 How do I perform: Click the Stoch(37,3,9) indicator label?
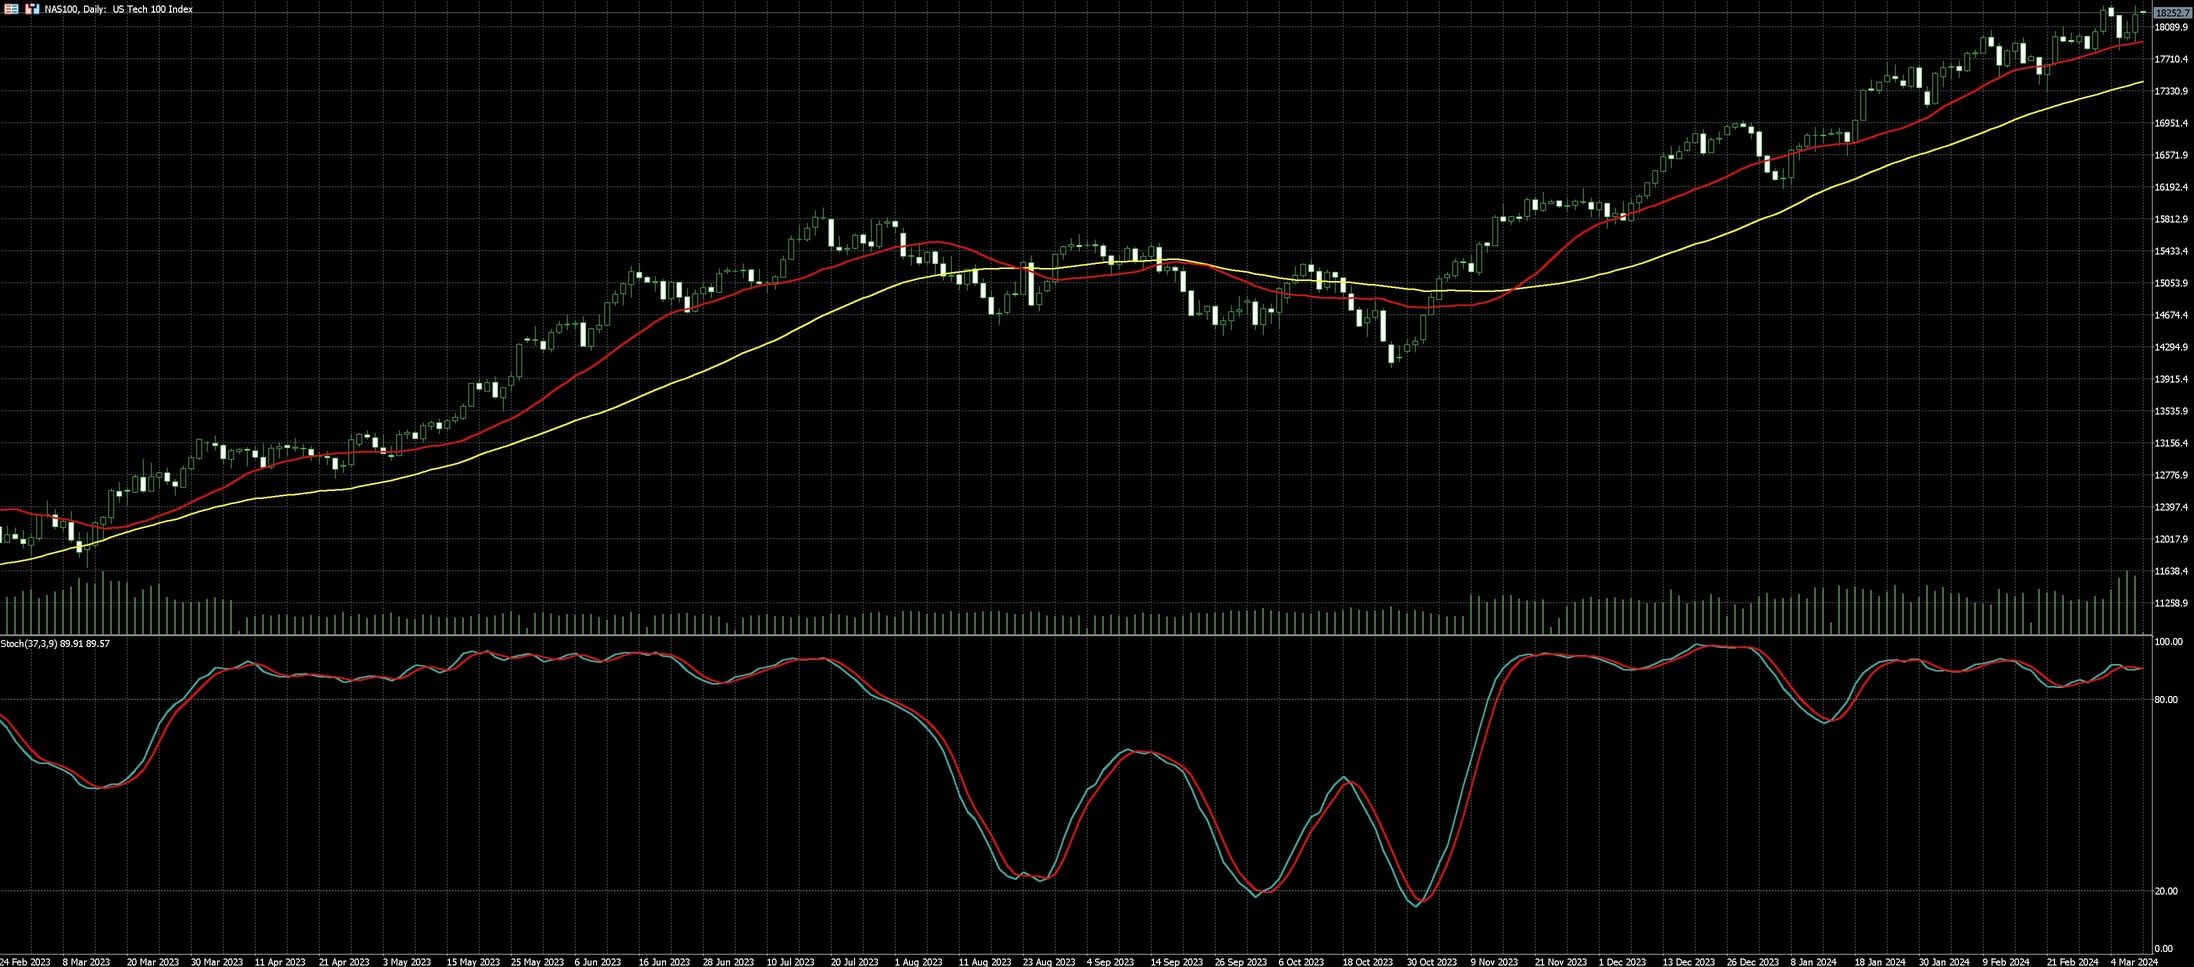coord(55,644)
